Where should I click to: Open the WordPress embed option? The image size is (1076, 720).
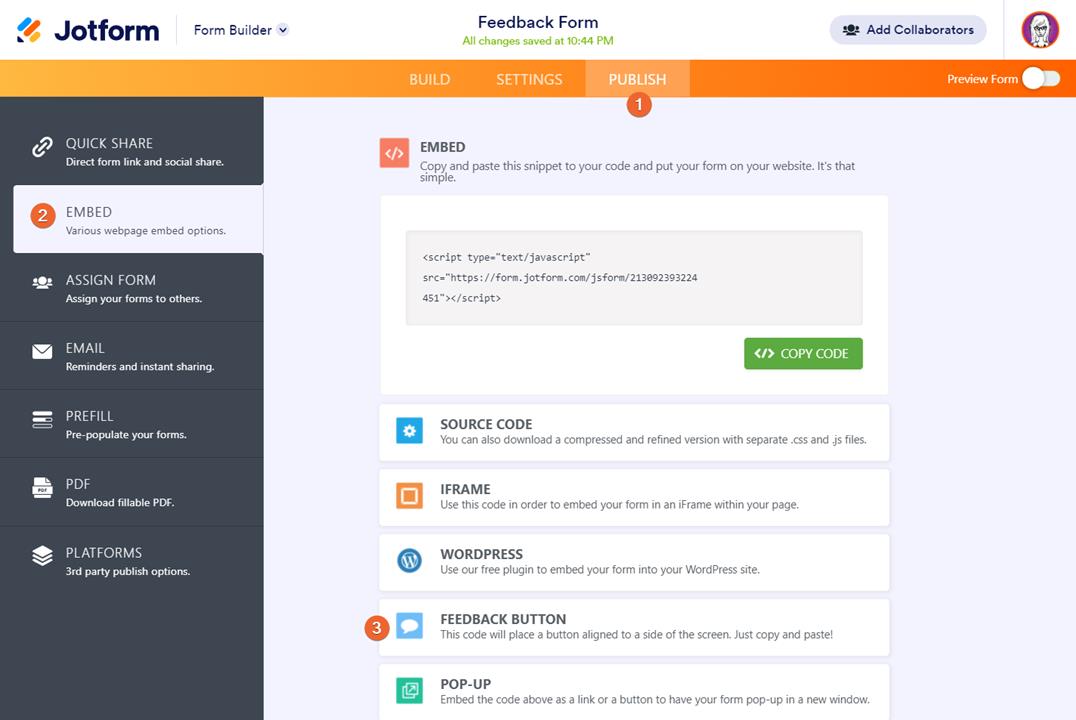[x=634, y=562]
